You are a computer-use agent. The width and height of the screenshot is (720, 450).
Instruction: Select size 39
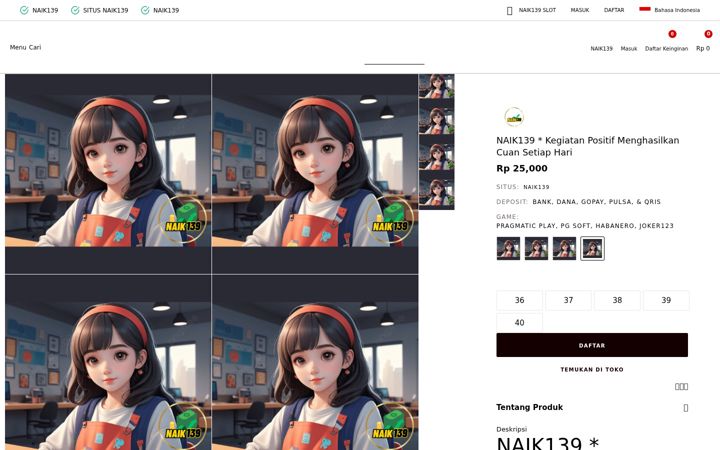pyautogui.click(x=666, y=300)
